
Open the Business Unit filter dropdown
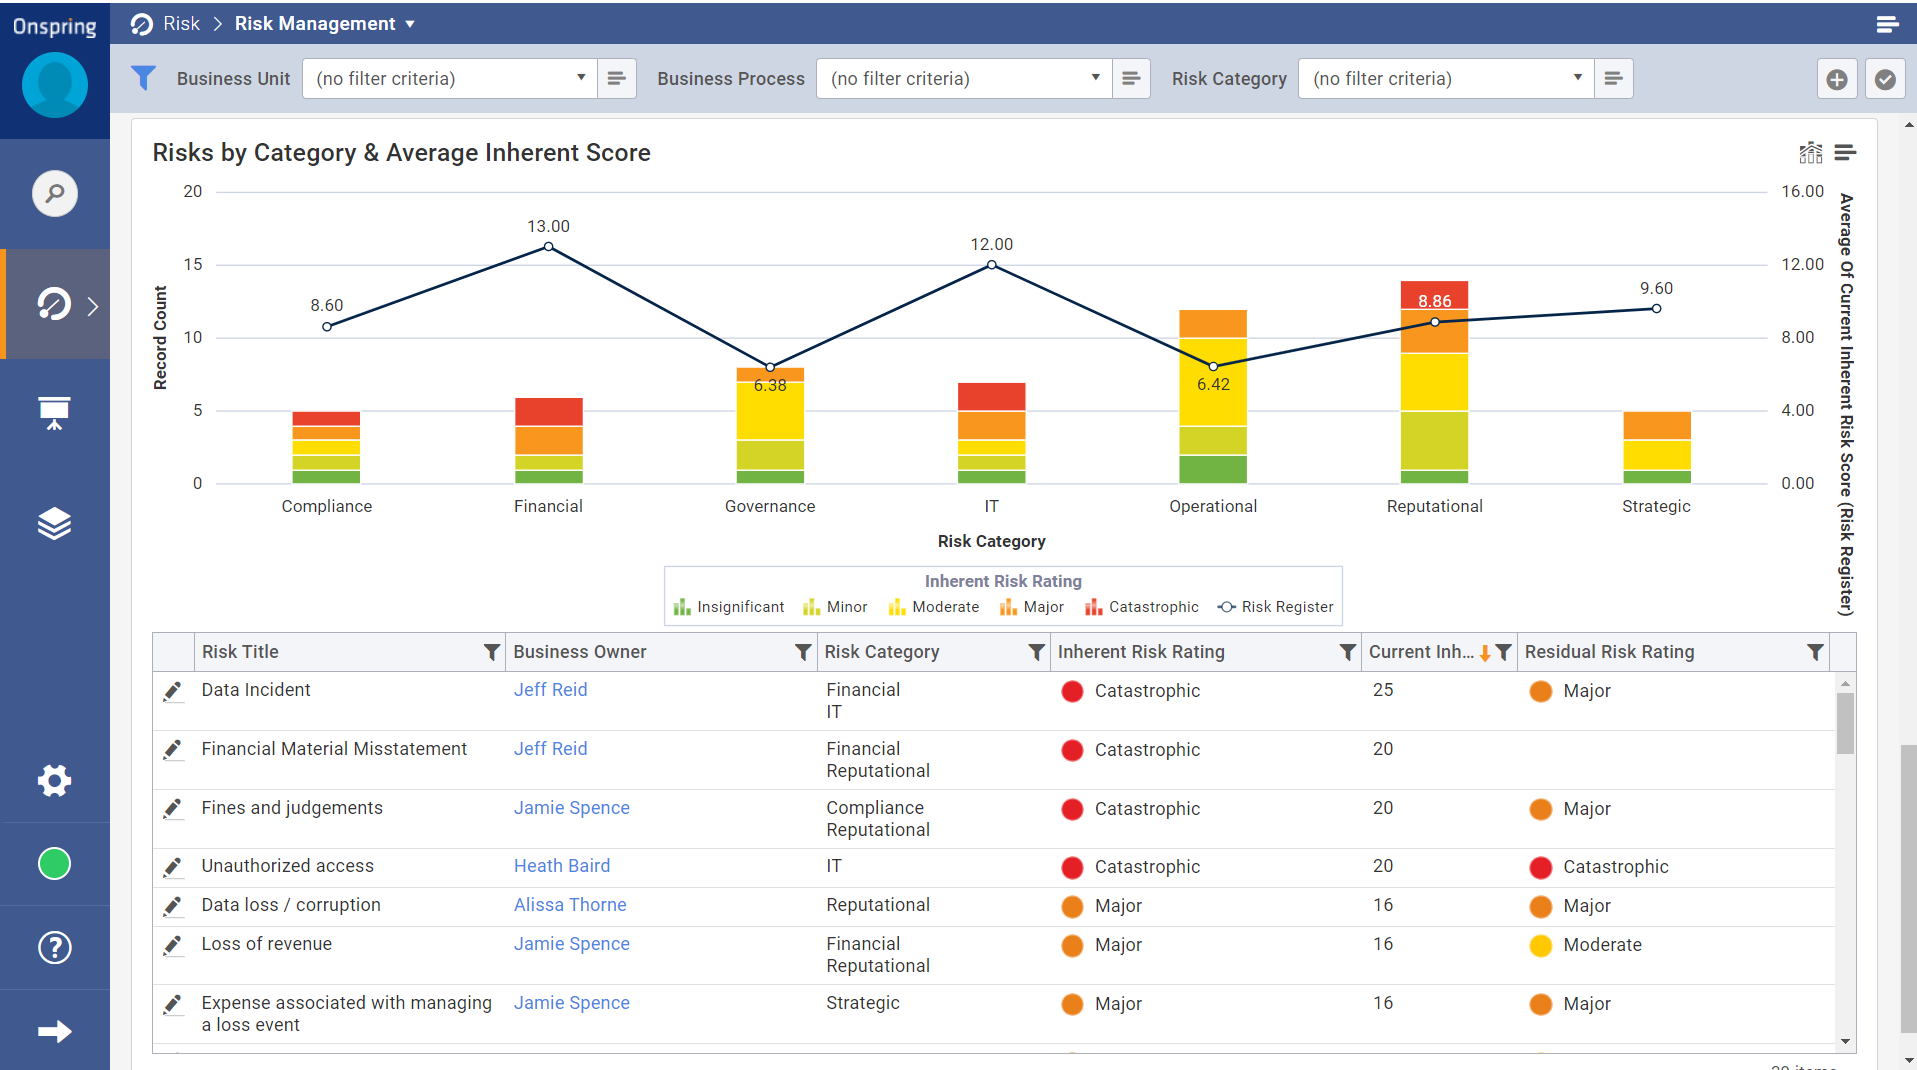click(x=450, y=79)
